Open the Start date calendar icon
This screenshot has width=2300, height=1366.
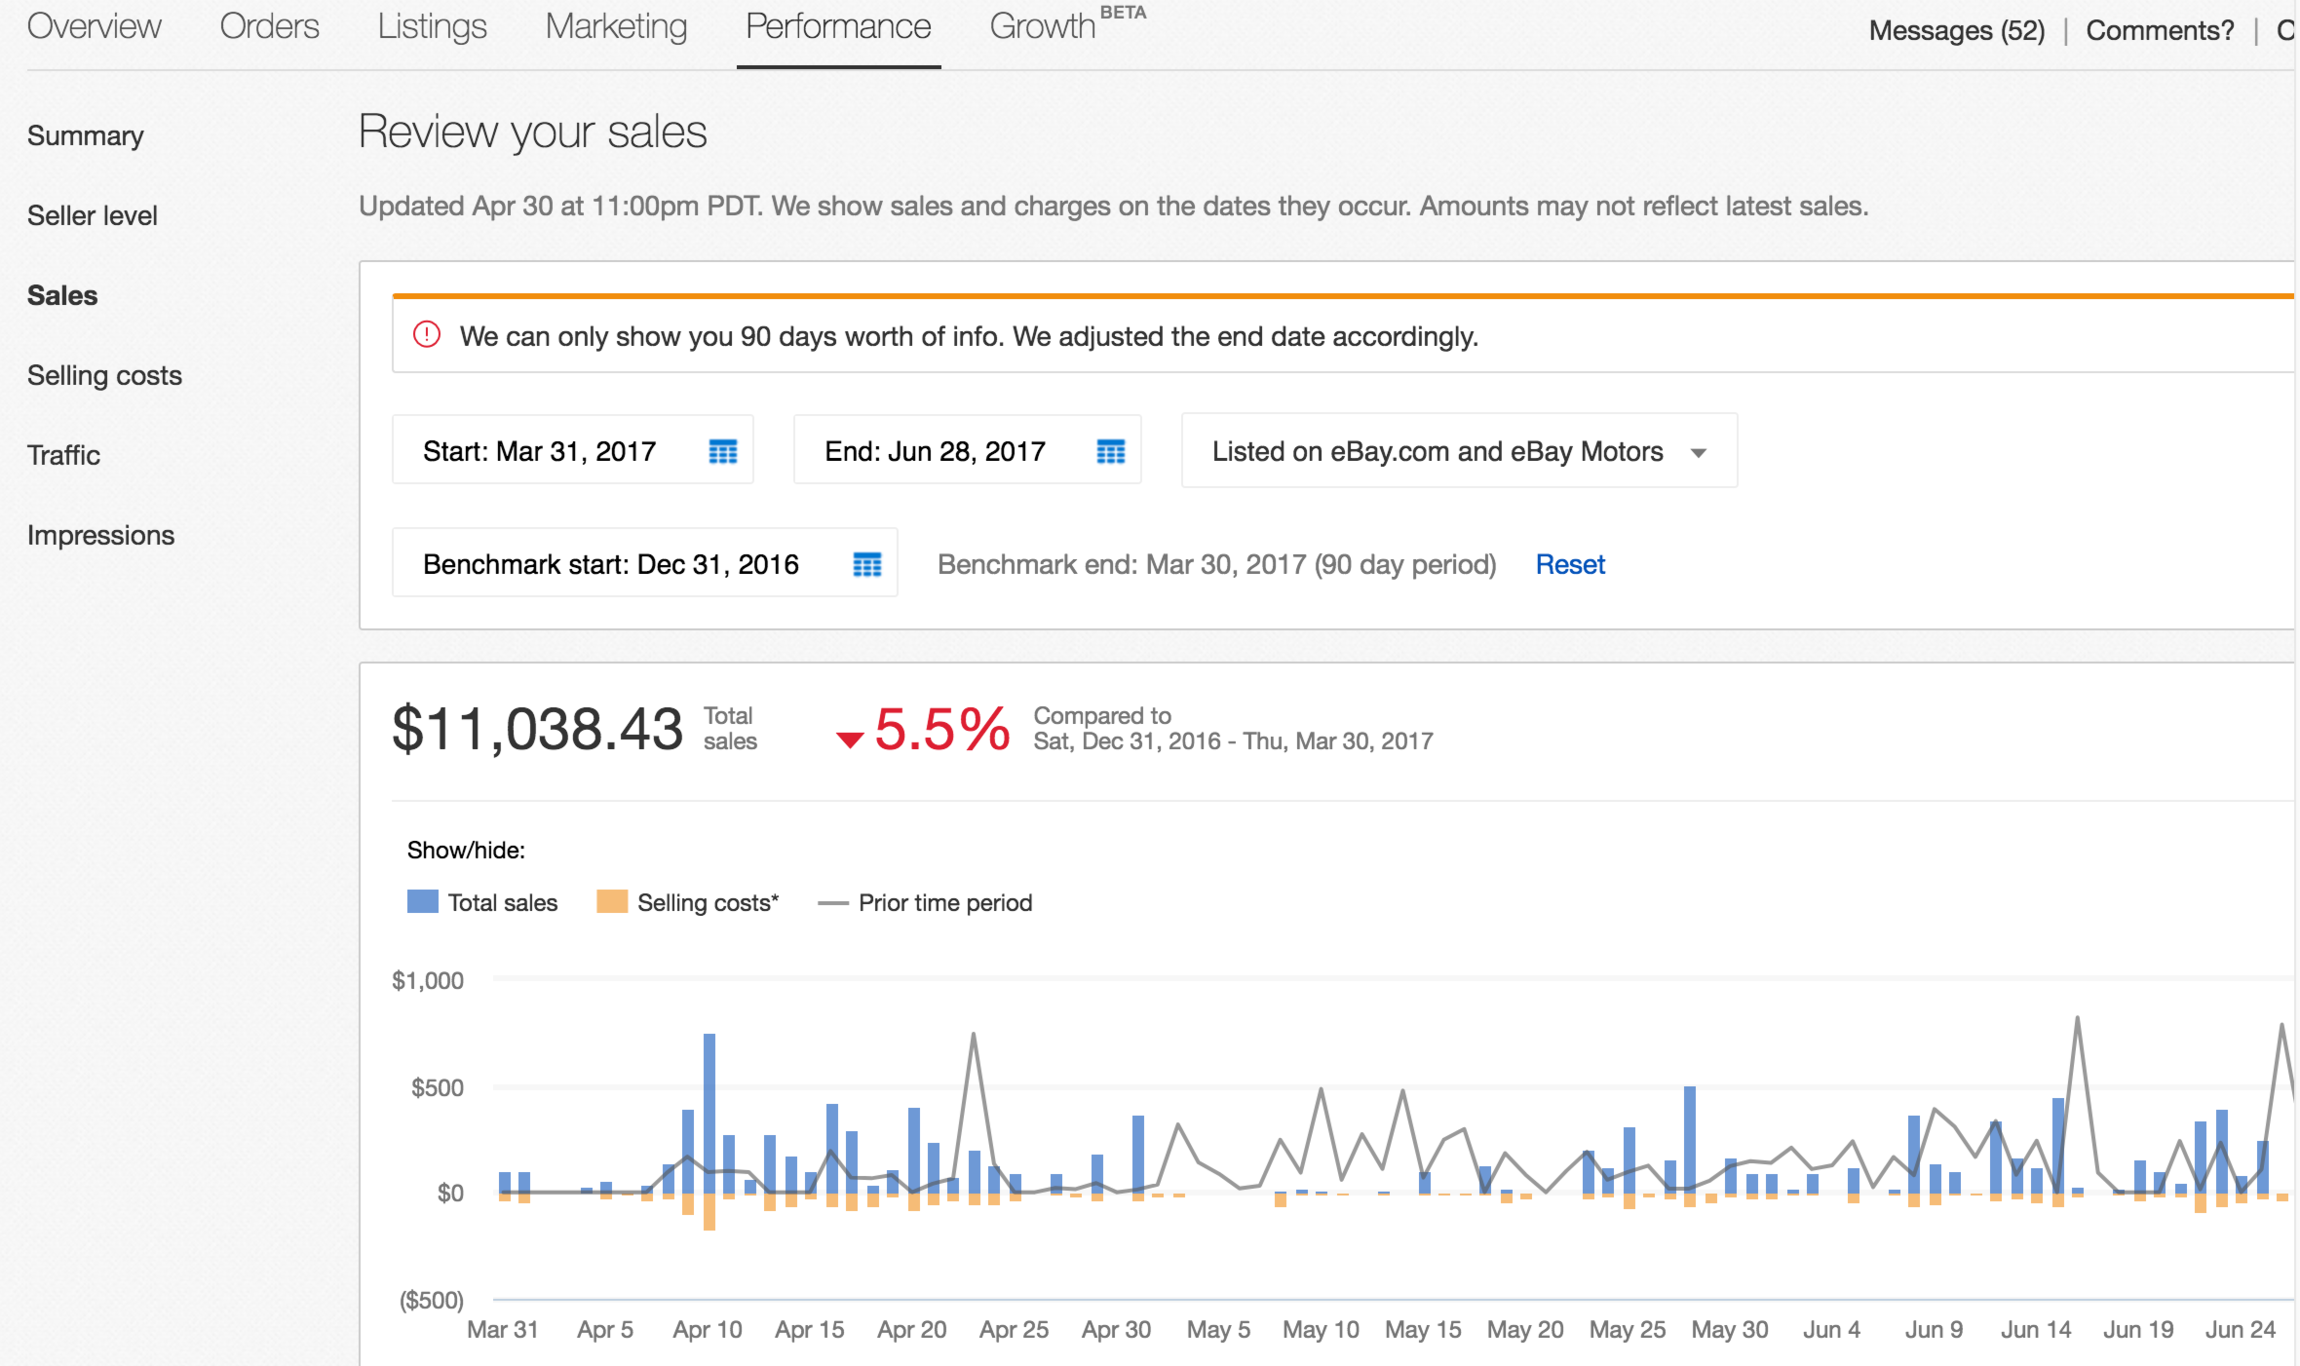(x=722, y=451)
